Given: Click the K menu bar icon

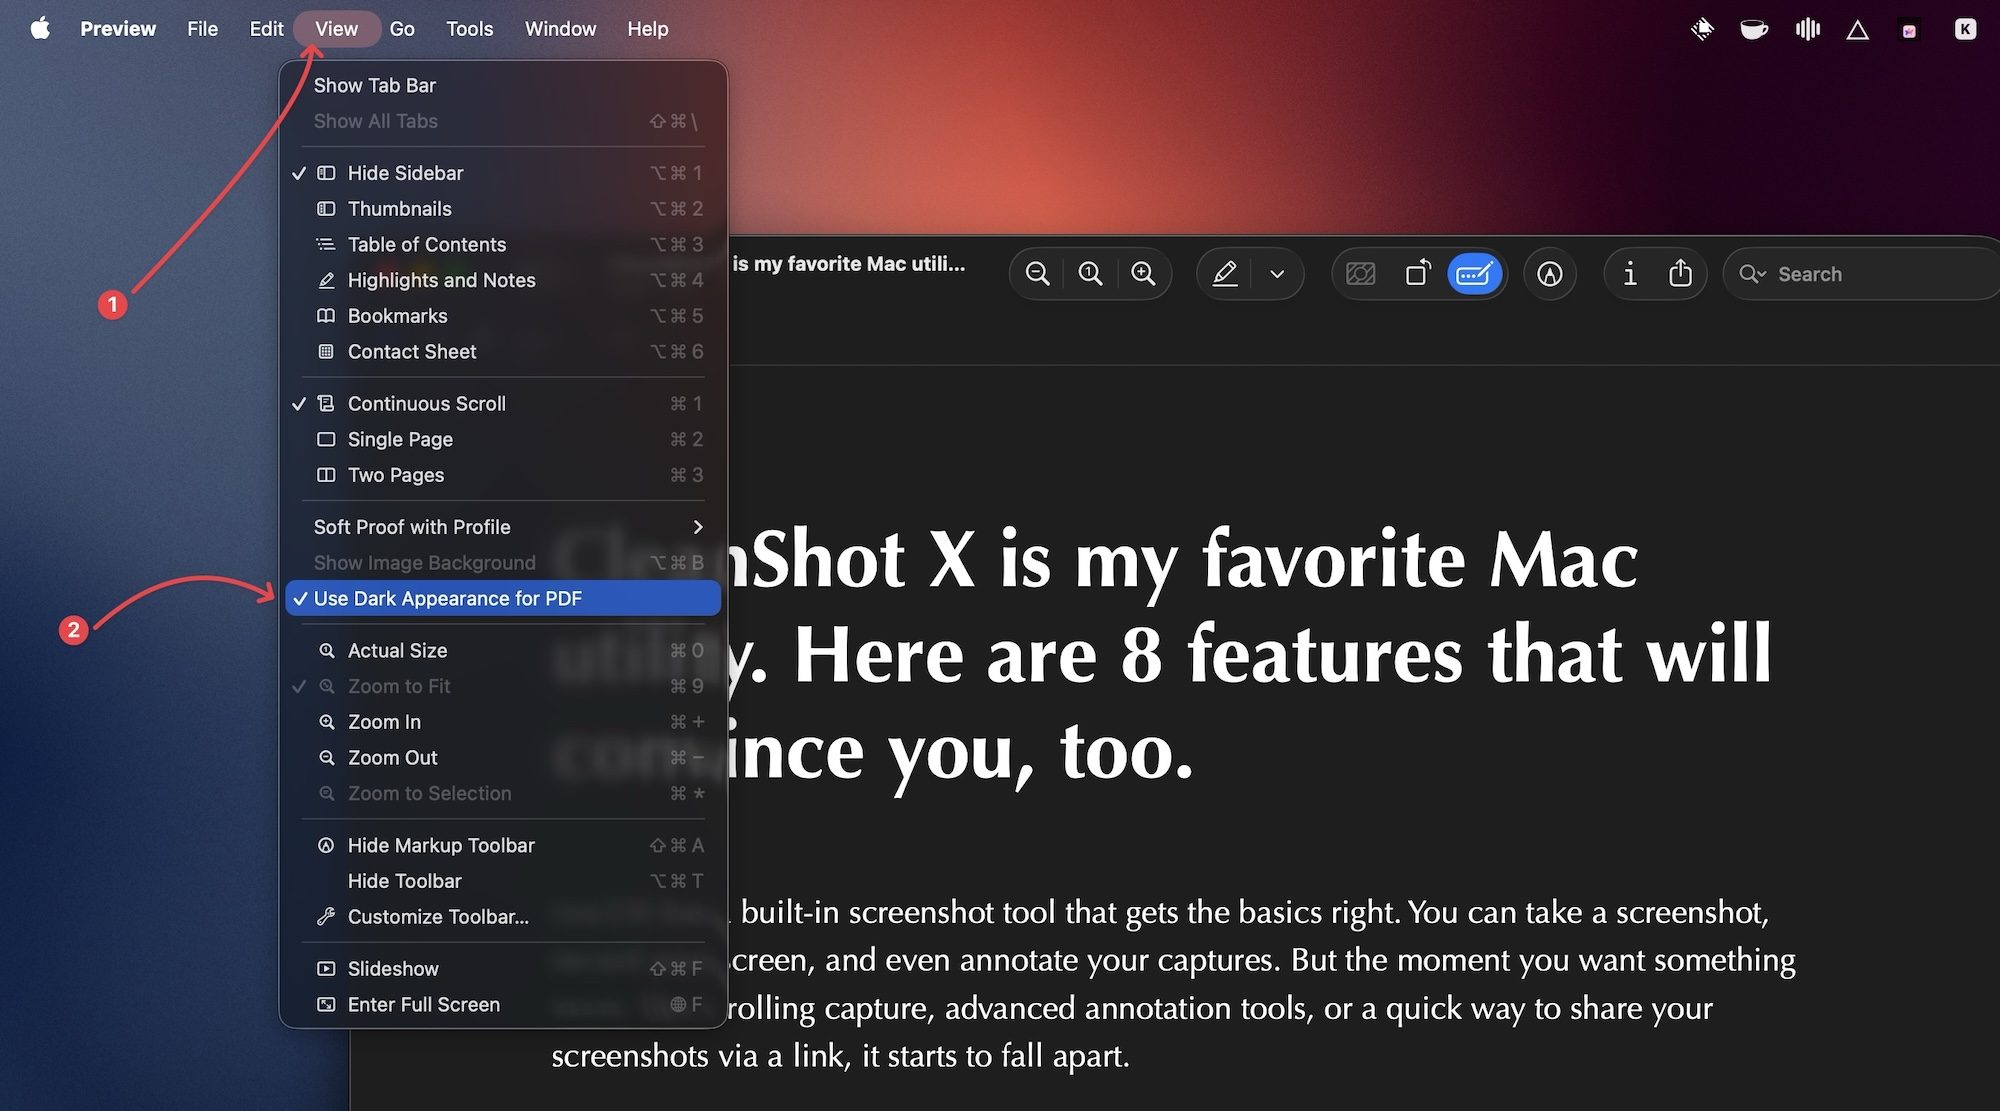Looking at the screenshot, I should click(x=1965, y=29).
